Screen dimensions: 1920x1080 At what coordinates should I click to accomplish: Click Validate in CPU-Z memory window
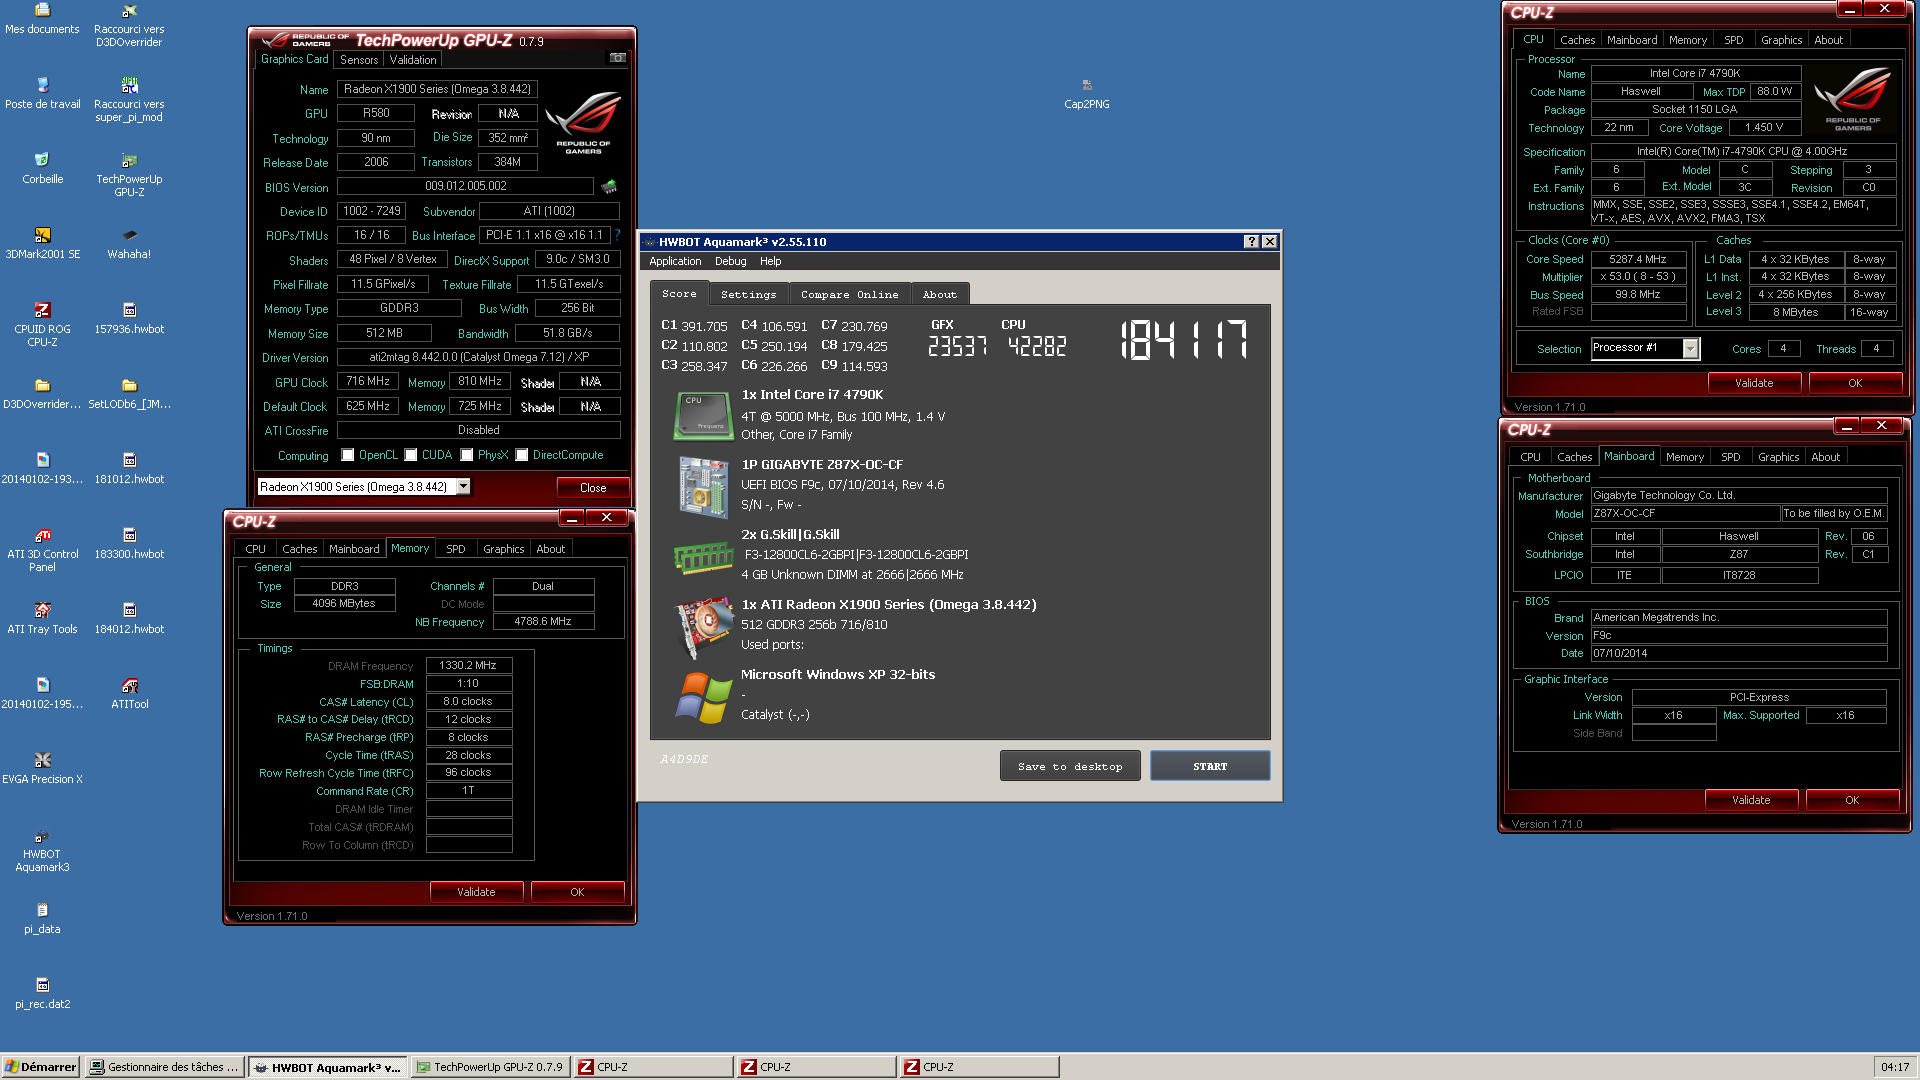(476, 892)
